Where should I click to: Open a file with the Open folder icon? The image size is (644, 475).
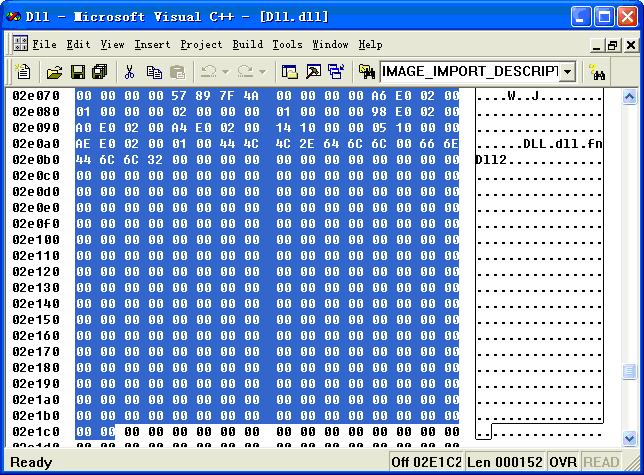pos(54,72)
